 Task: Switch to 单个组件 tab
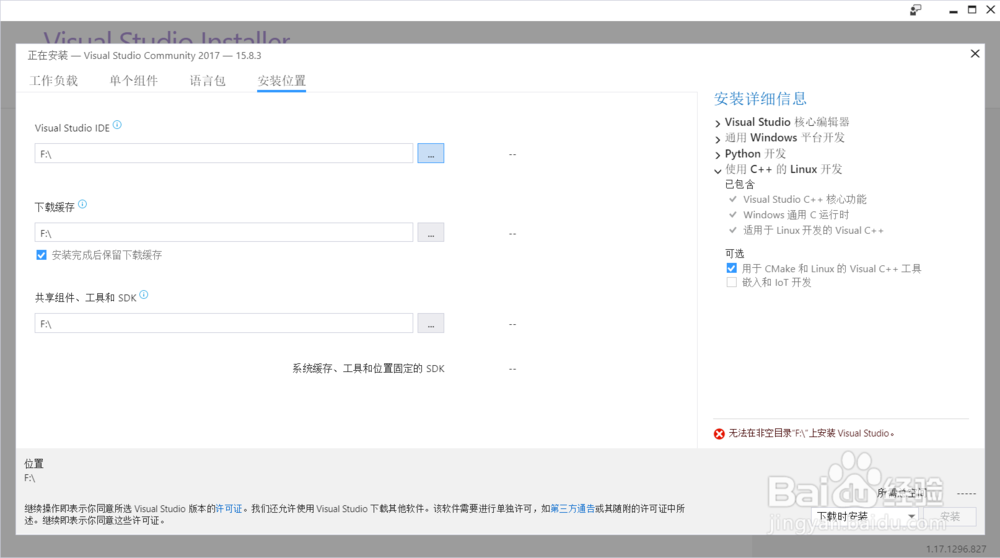pos(133,81)
